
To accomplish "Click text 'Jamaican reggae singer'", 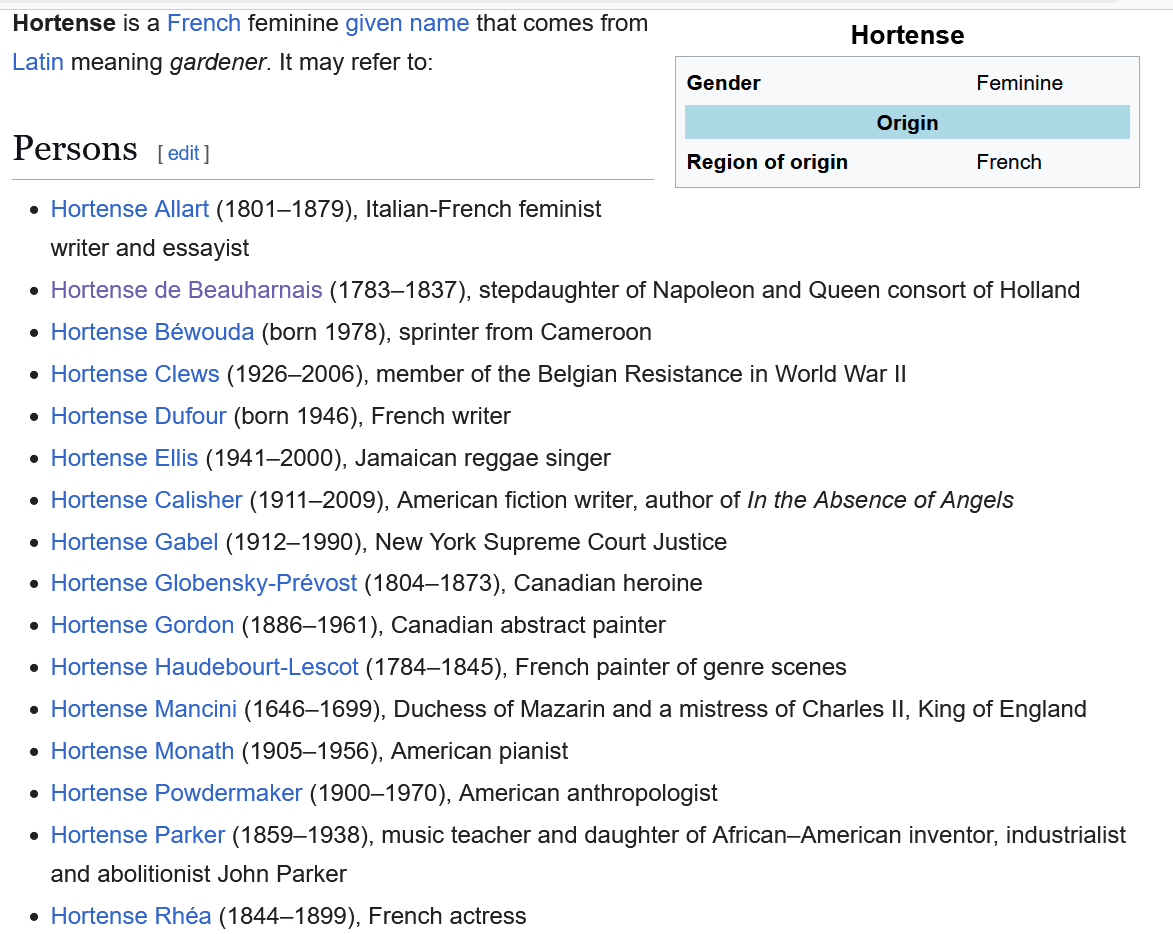I will (483, 458).
